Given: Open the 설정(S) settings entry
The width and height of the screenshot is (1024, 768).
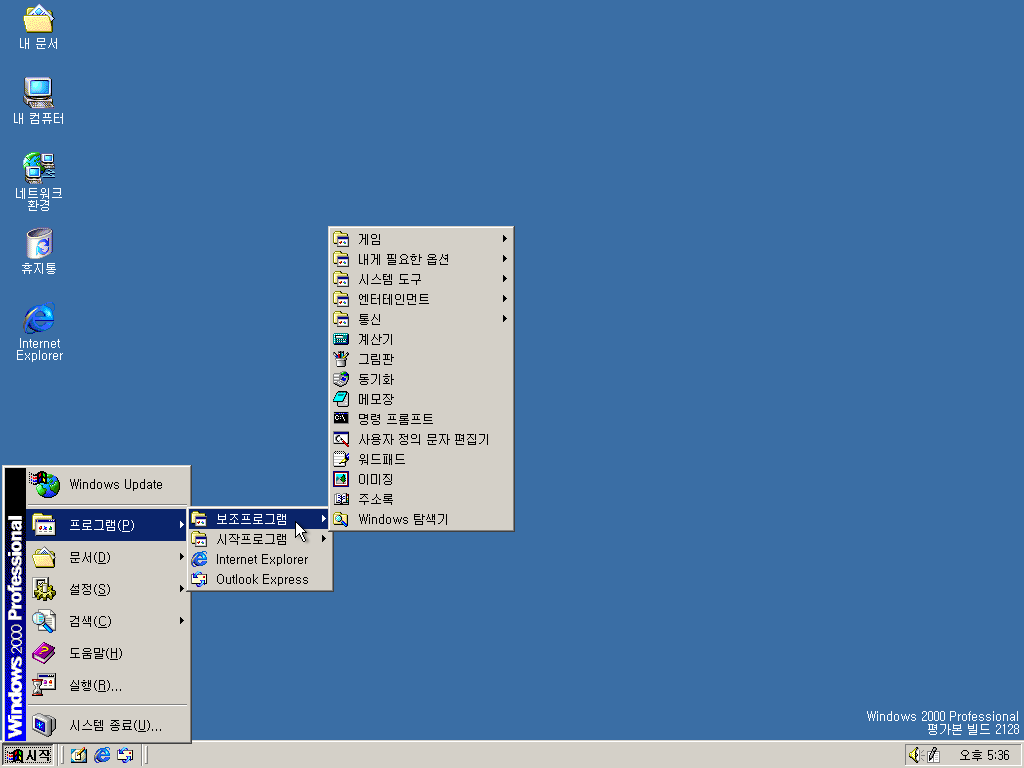Looking at the screenshot, I should click(x=107, y=589).
